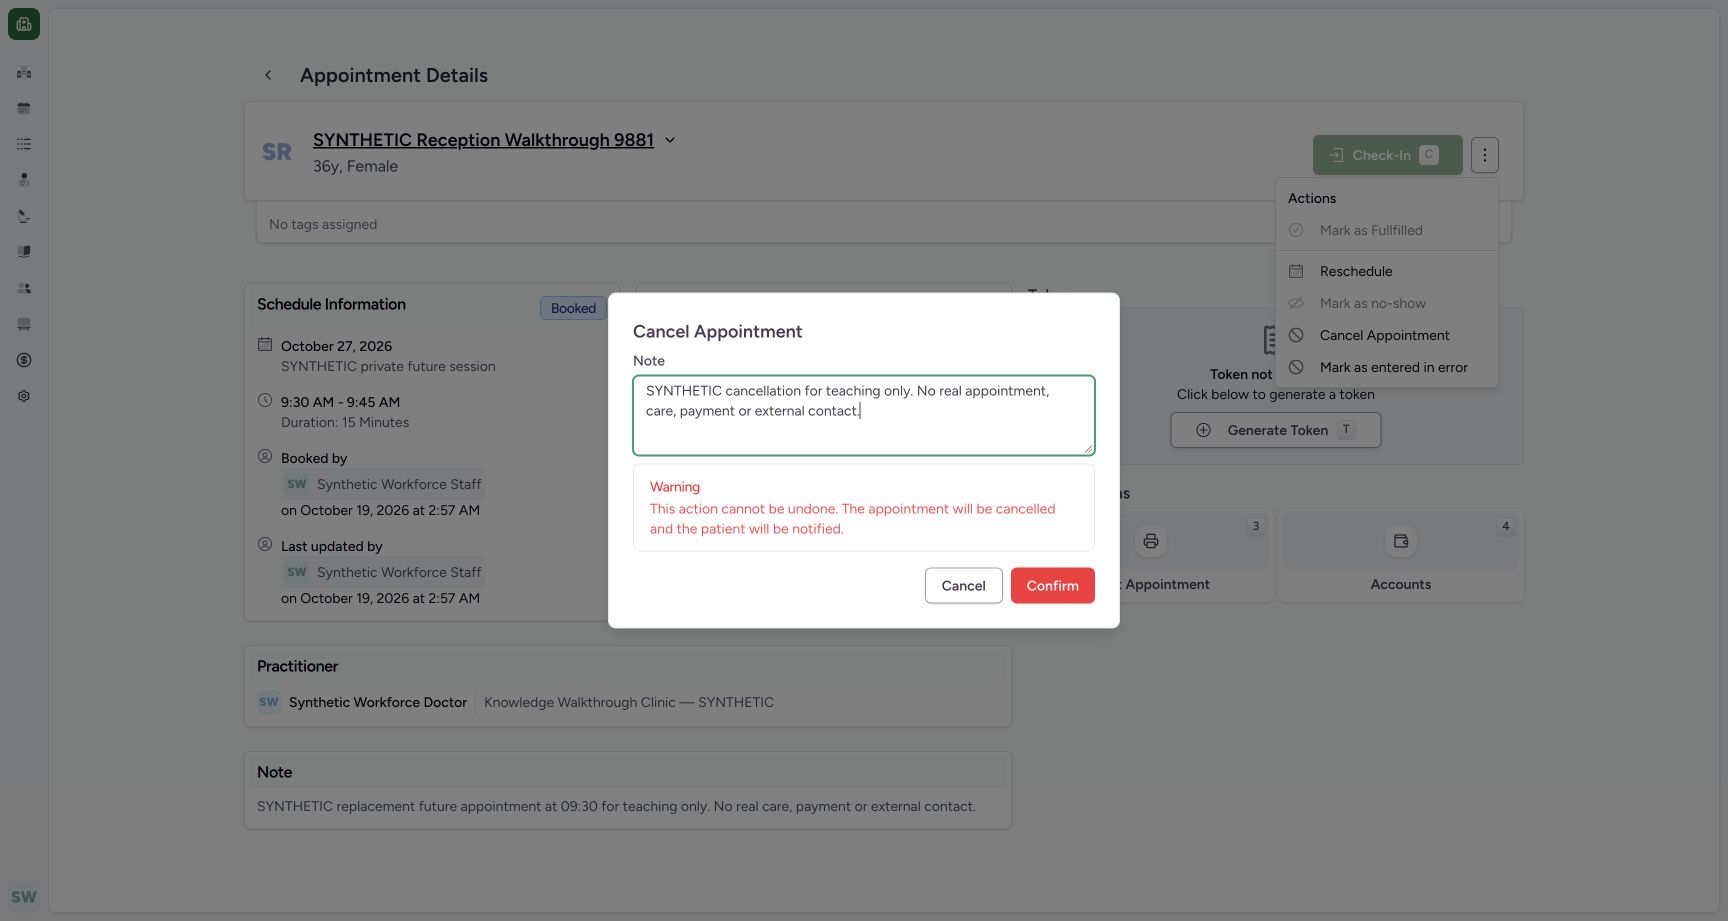
Task: Open the list view icon in sidebar
Action: pos(24,144)
